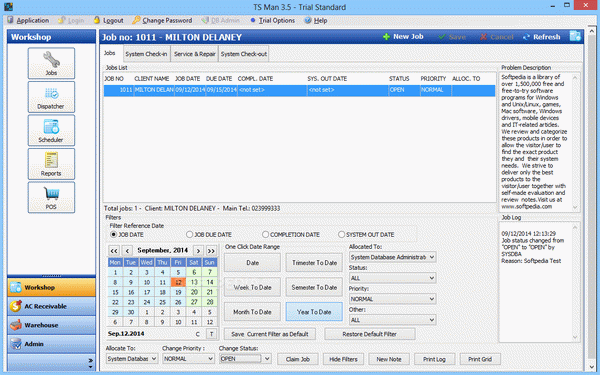Expand the Status filter dropdown

pos(392,278)
